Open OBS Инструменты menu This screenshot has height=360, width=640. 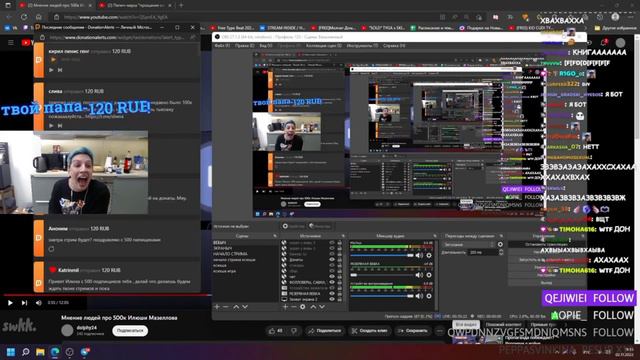pyautogui.click(x=362, y=46)
